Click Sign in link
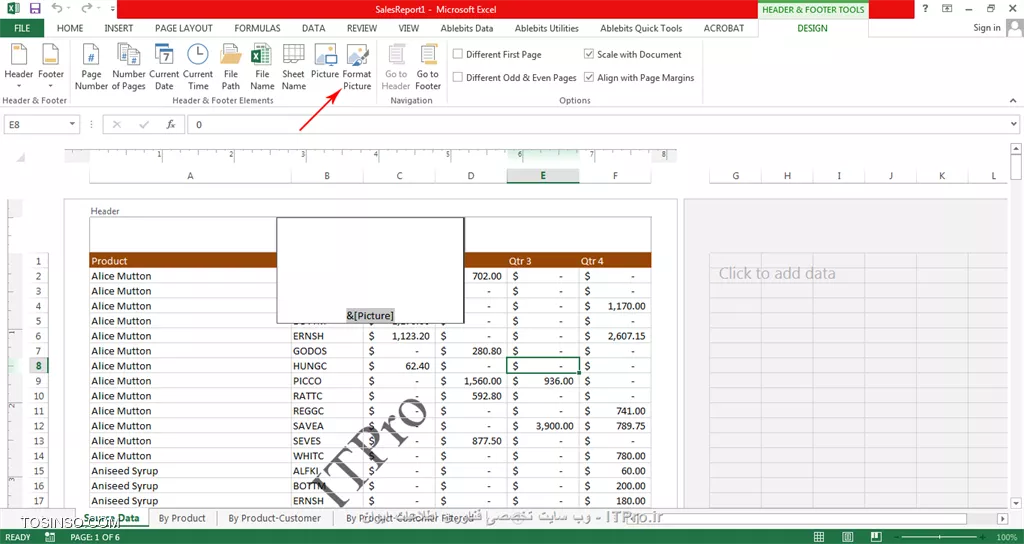This screenshot has height=544, width=1024. [986, 27]
